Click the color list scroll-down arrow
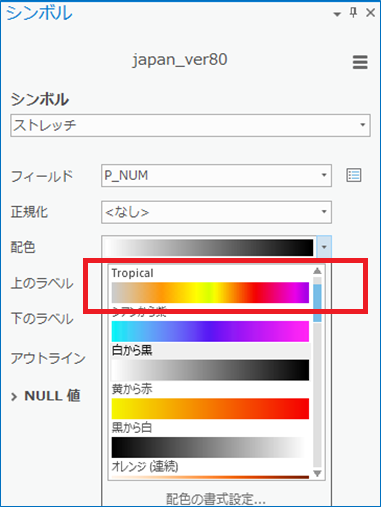Viewport: 381px width, 507px height. (x=317, y=473)
